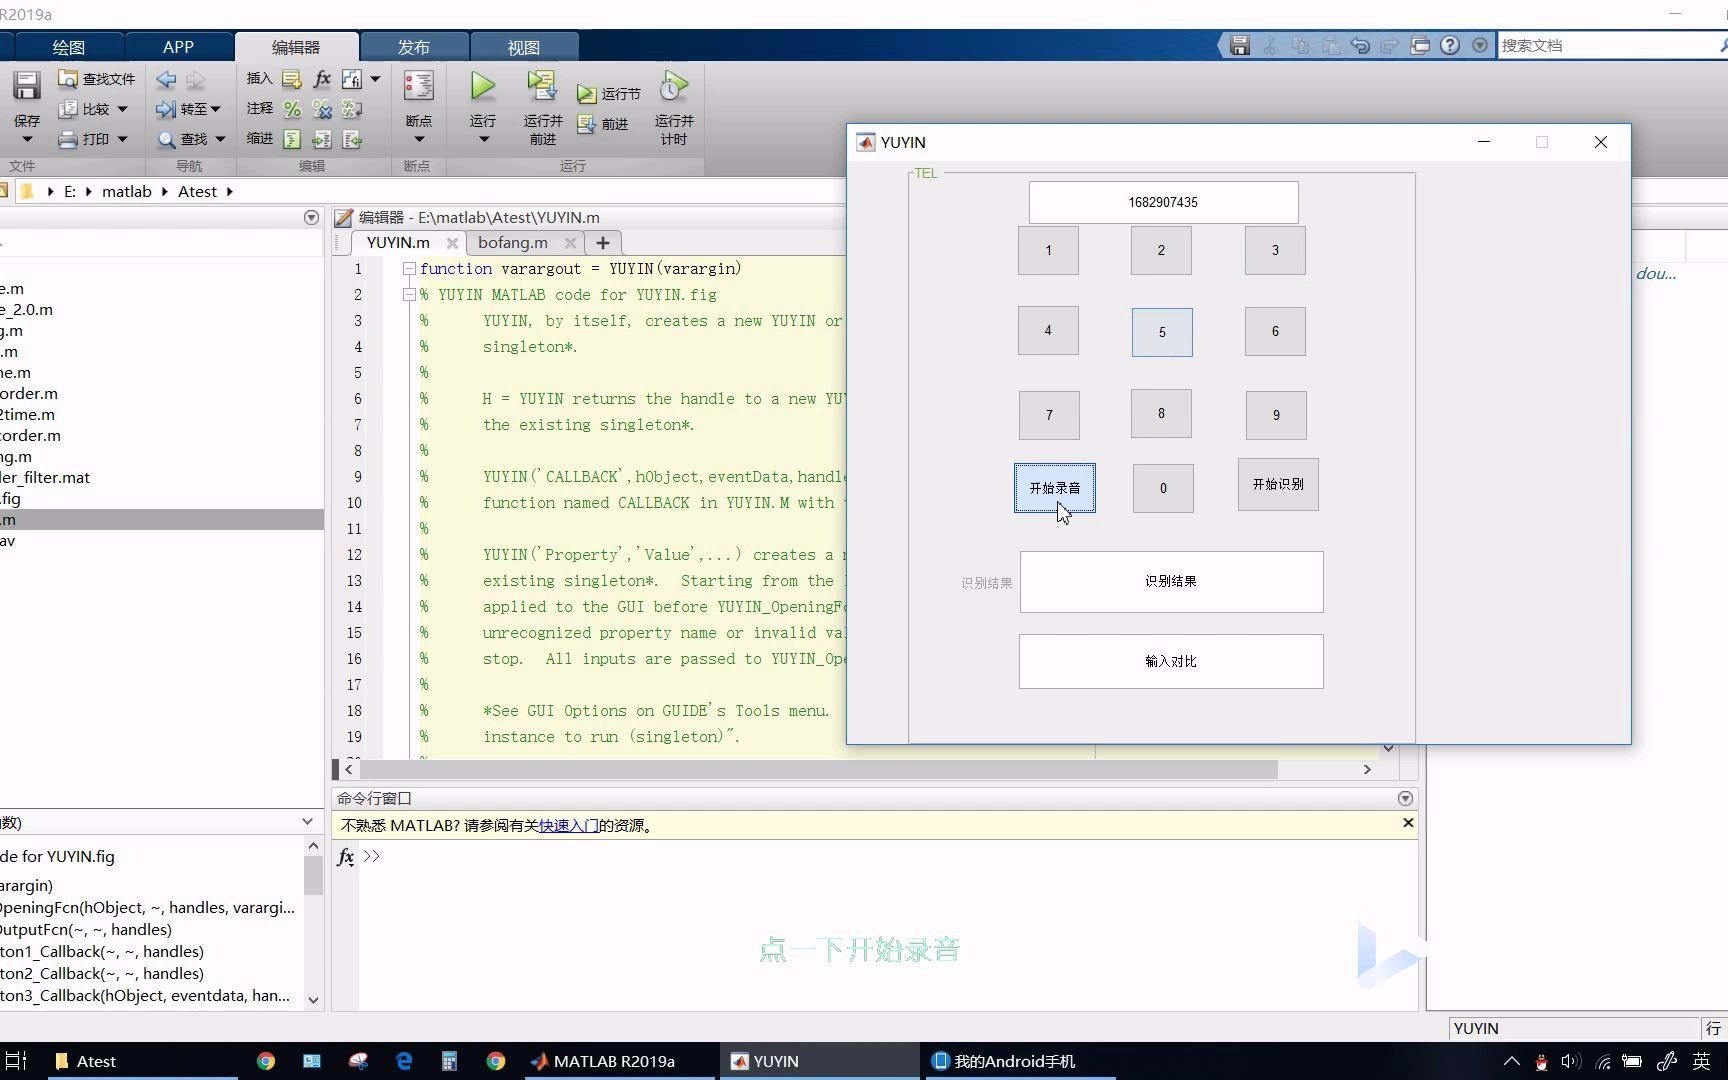
Task: Switch to the 绘图 (Plots) ribbon tab
Action: tap(68, 47)
